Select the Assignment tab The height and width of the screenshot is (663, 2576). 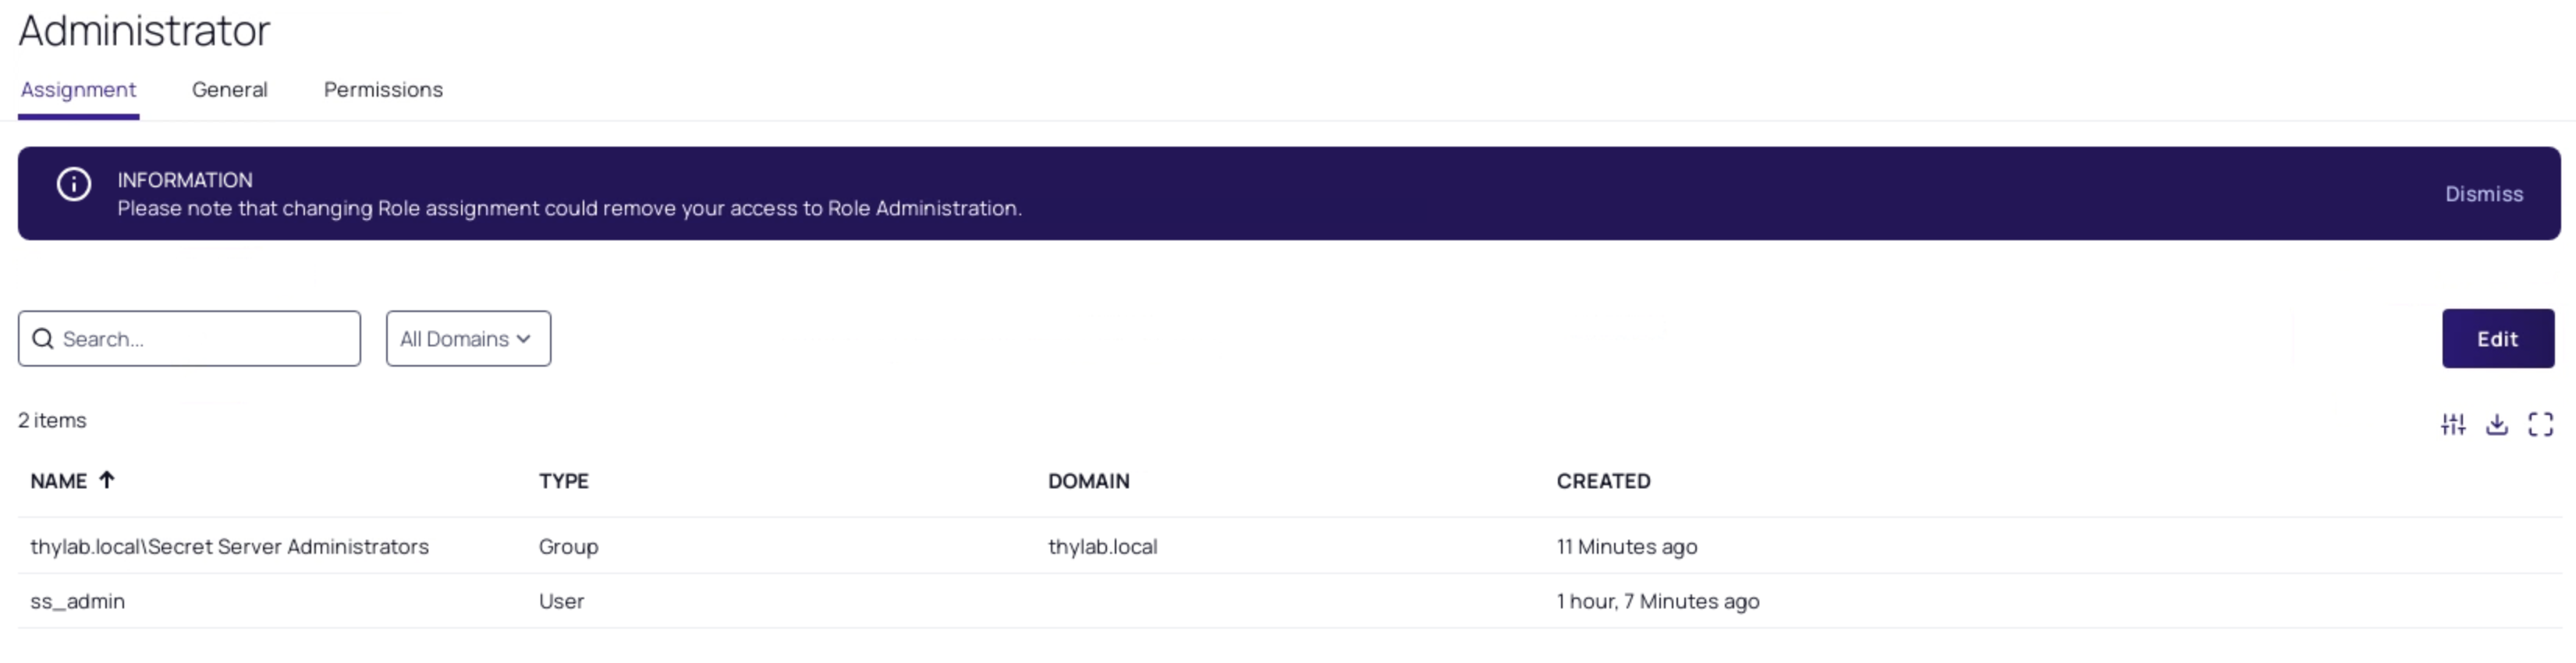[x=78, y=90]
